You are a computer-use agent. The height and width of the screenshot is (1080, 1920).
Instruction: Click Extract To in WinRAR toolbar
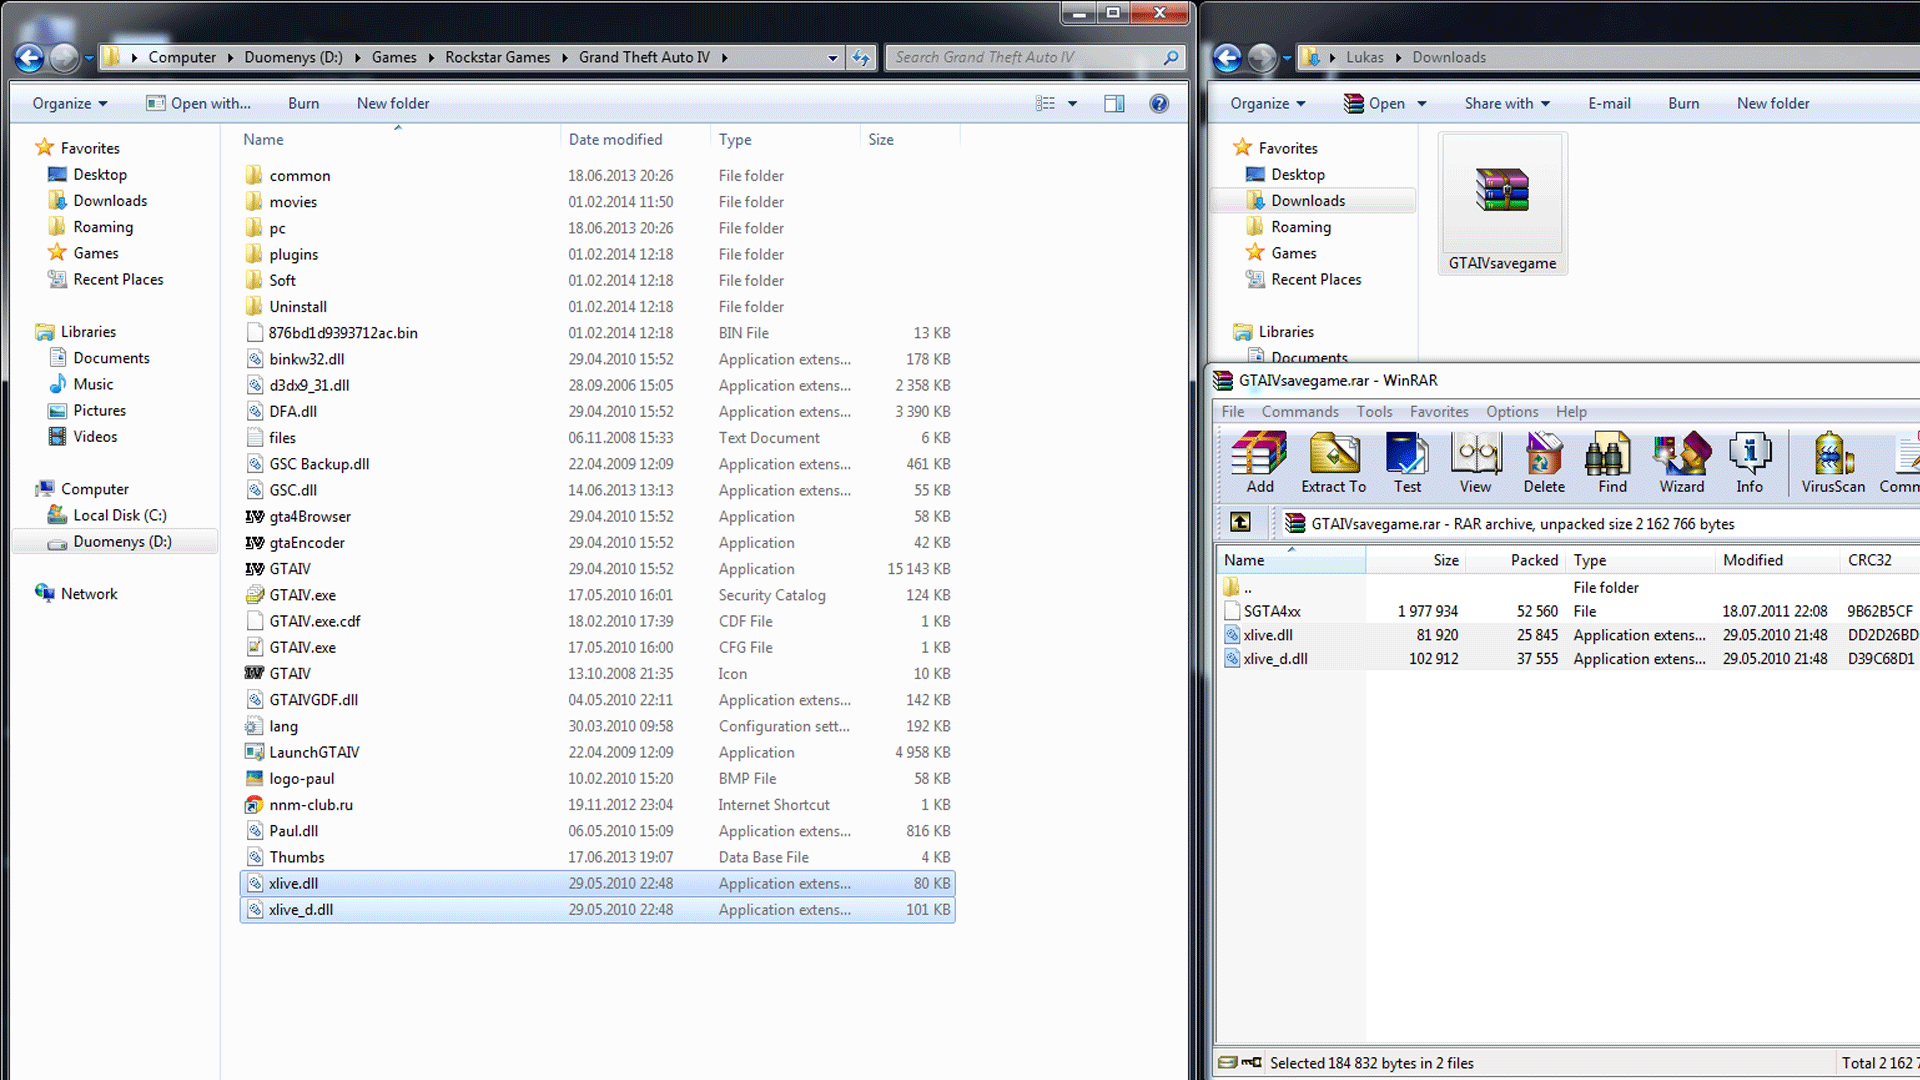1333,463
